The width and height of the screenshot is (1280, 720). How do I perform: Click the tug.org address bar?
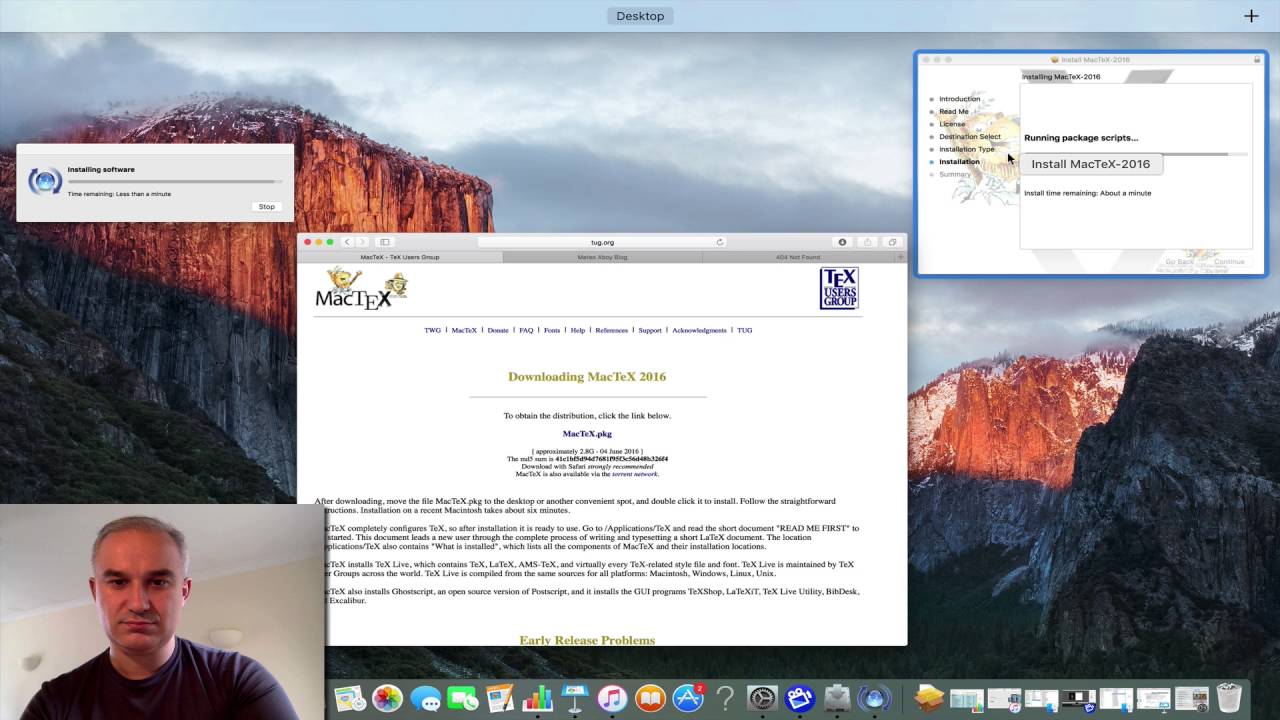point(602,242)
